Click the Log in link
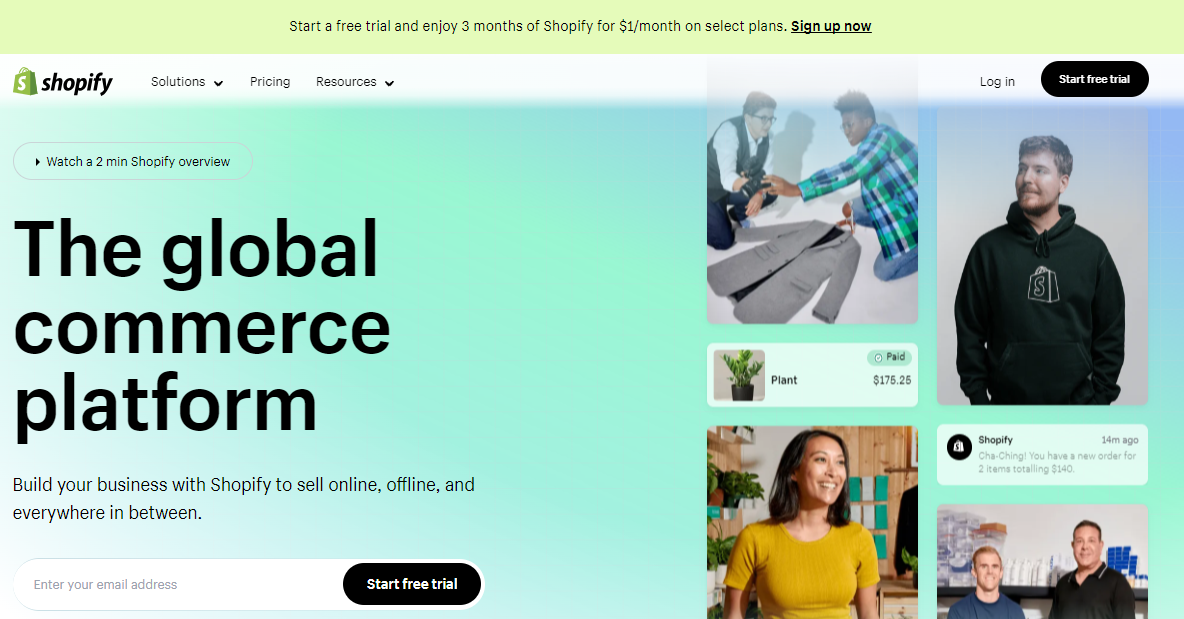 (997, 82)
